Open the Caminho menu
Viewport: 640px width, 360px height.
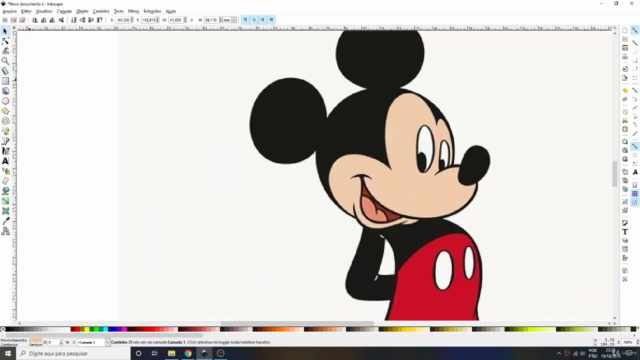coord(101,11)
